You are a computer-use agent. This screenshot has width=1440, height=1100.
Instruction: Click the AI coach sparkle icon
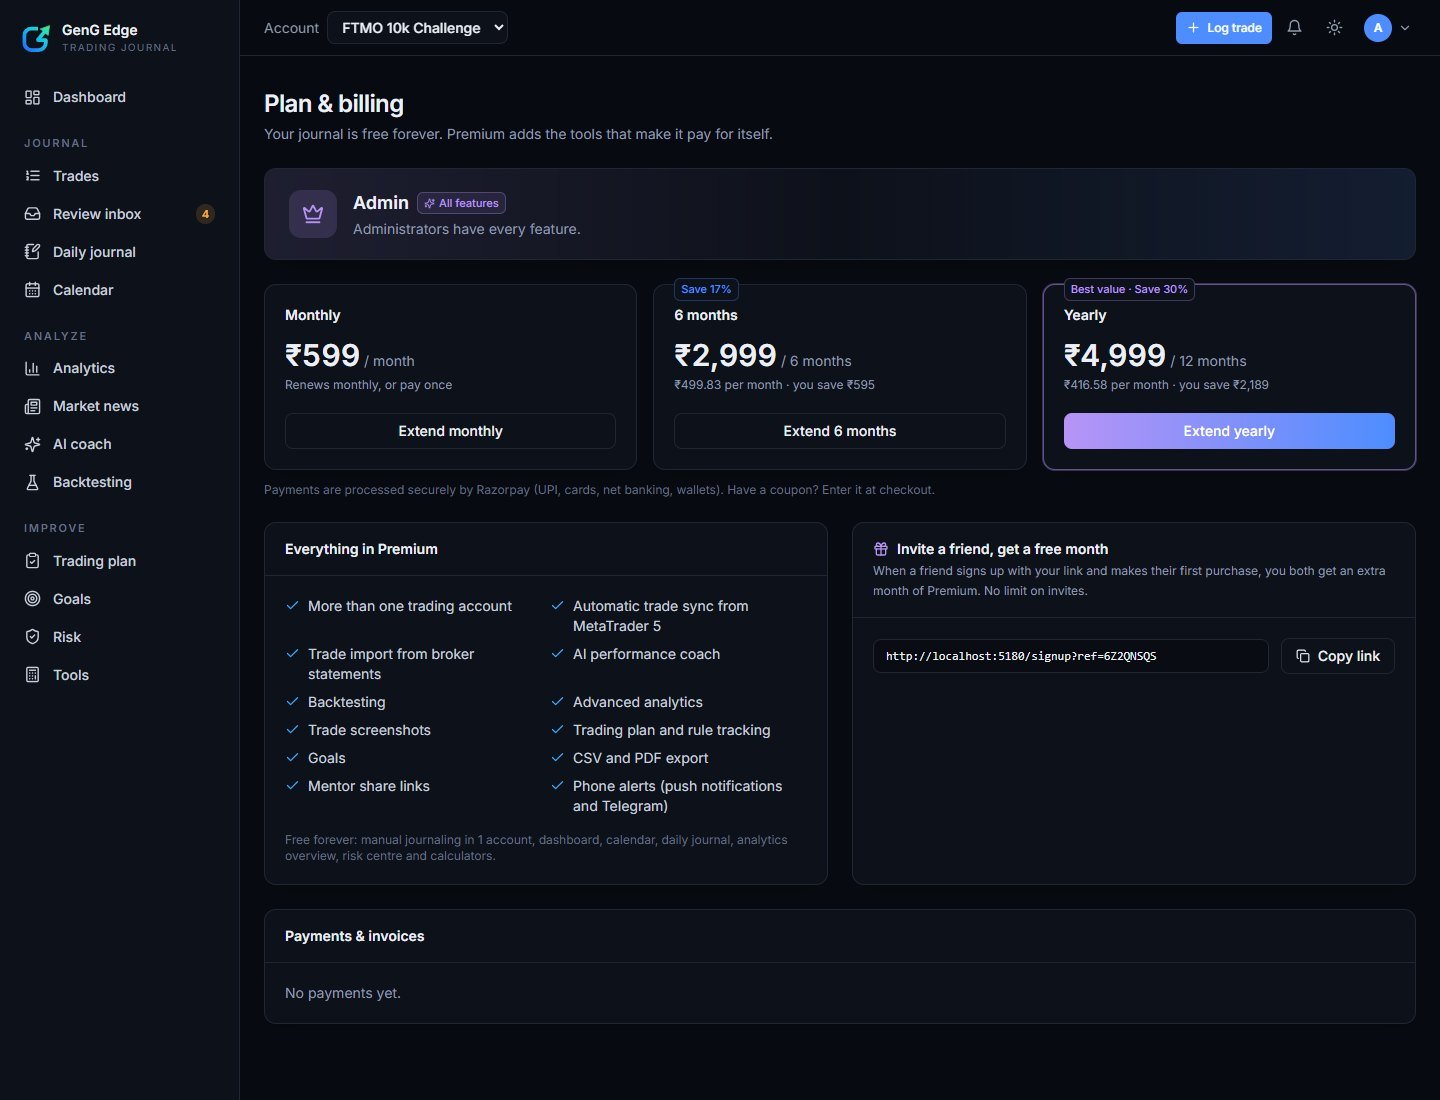coord(32,444)
